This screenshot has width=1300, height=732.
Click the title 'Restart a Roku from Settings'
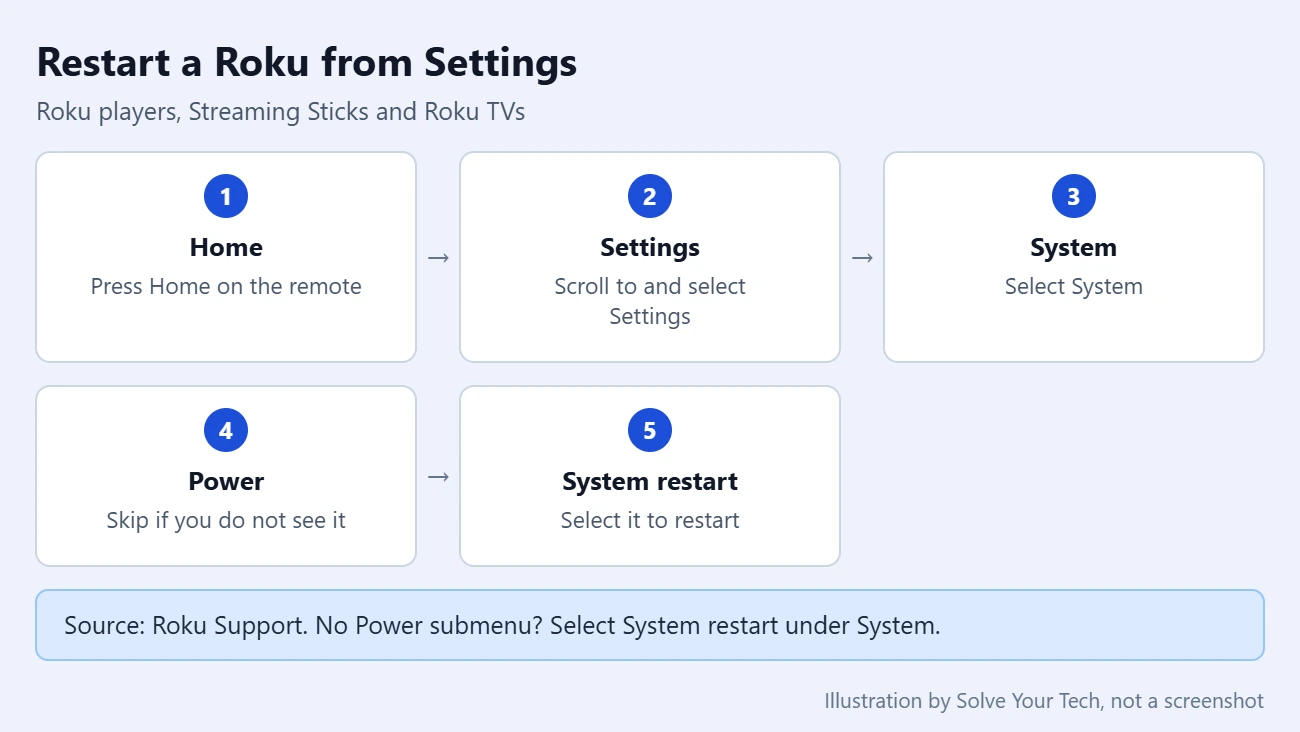307,62
